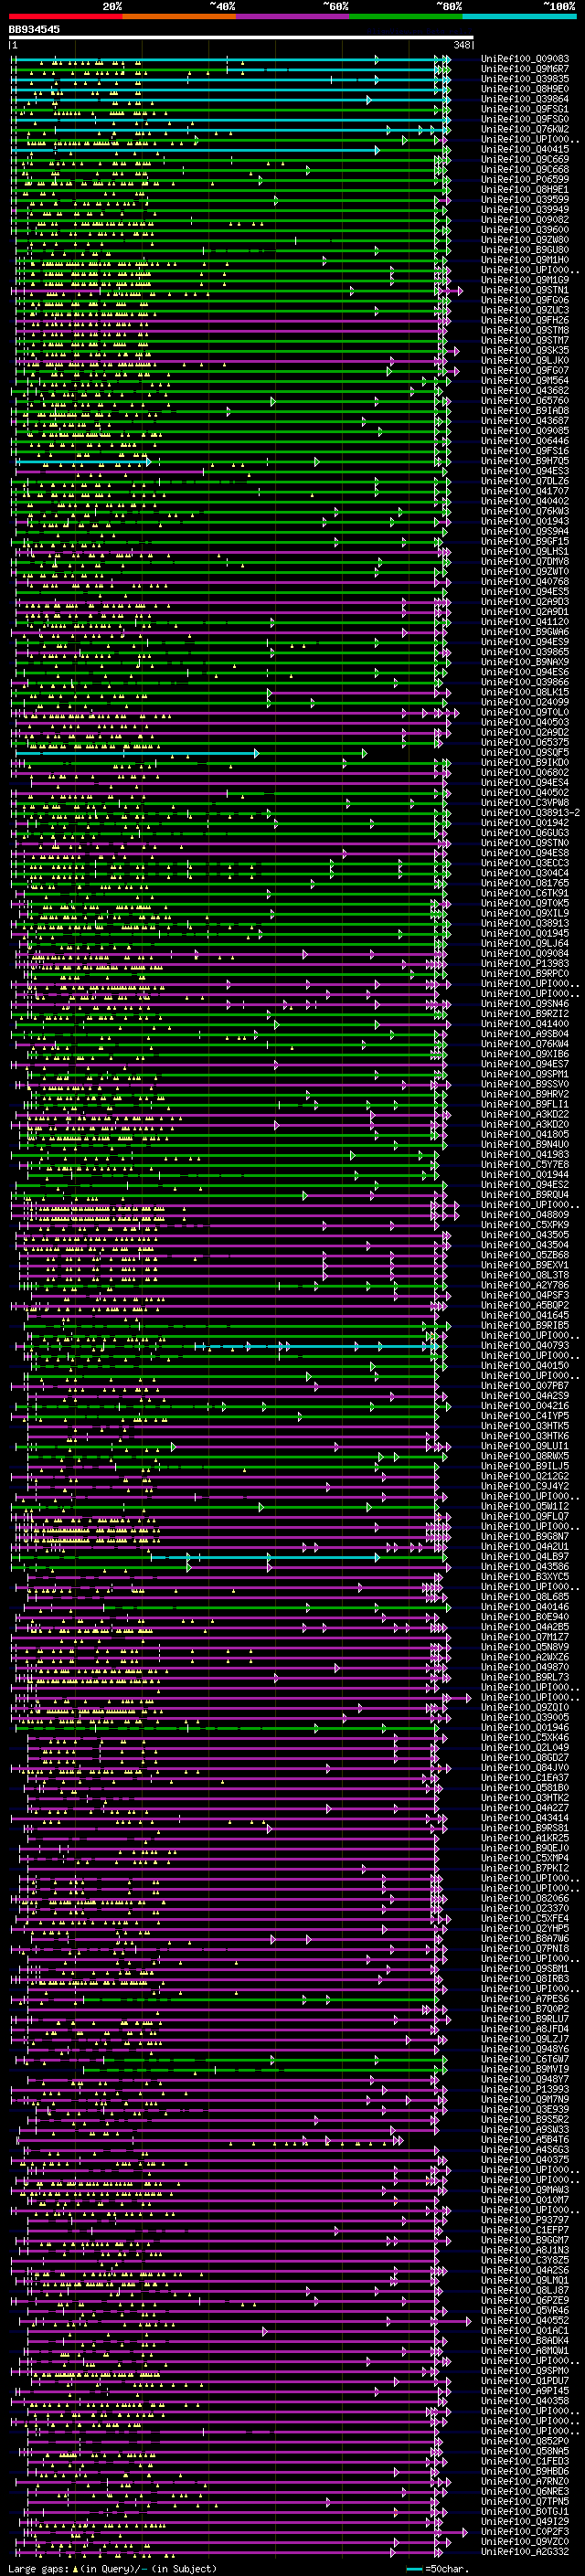Open the UniRef100_Q4PSF3 hit
Viewport: 585px width, 2576px height.
click(525, 1295)
